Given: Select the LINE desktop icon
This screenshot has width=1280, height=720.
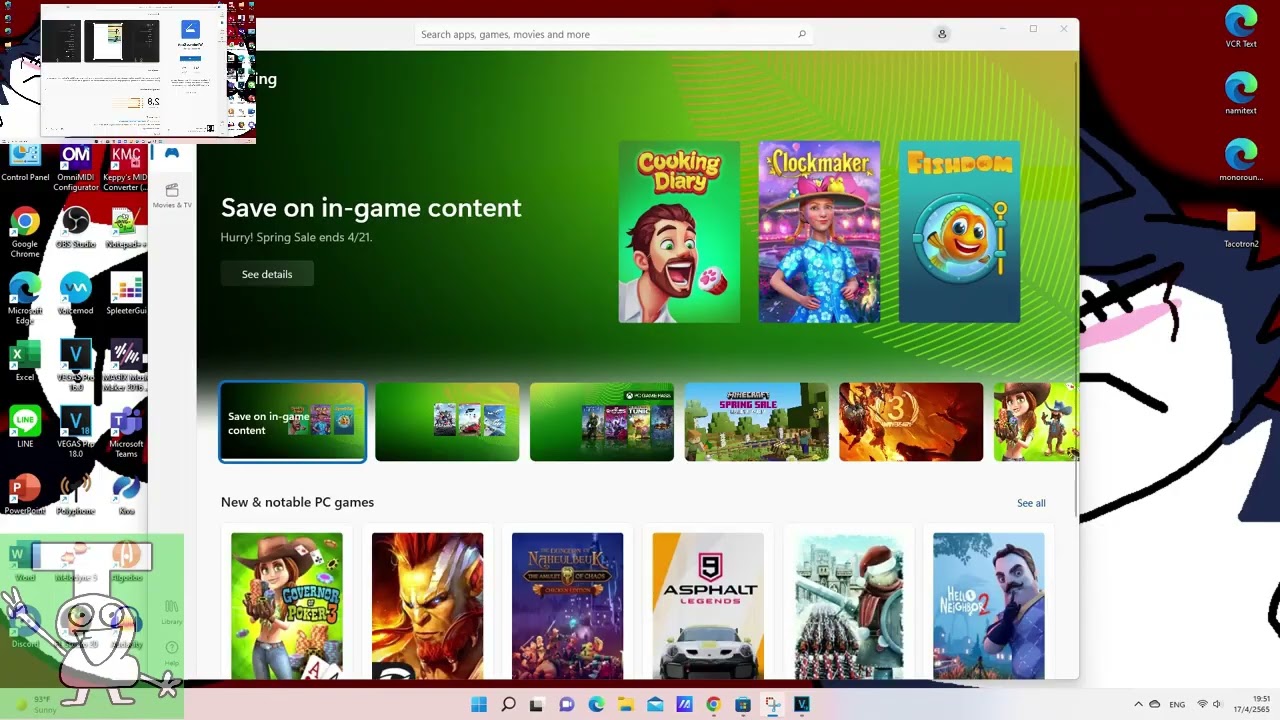Looking at the screenshot, I should click(25, 428).
